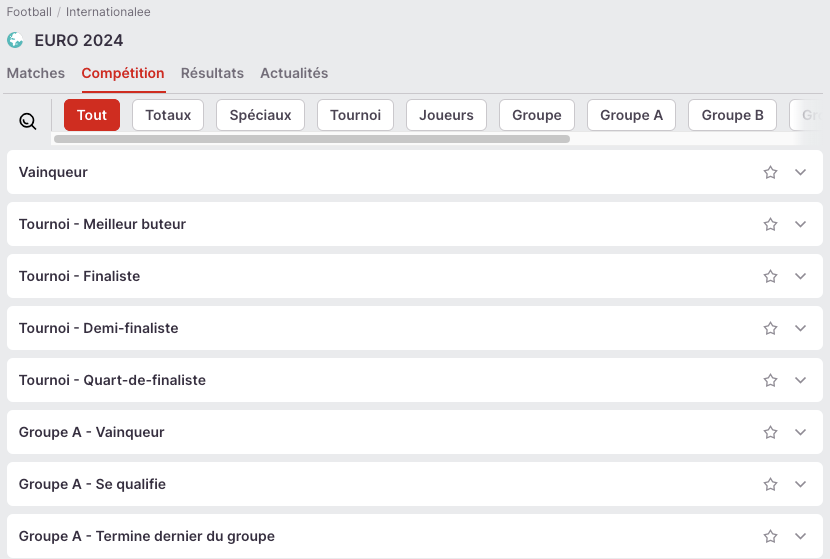Click the Football breadcrumb link
The height and width of the screenshot is (559, 830).
coord(29,12)
